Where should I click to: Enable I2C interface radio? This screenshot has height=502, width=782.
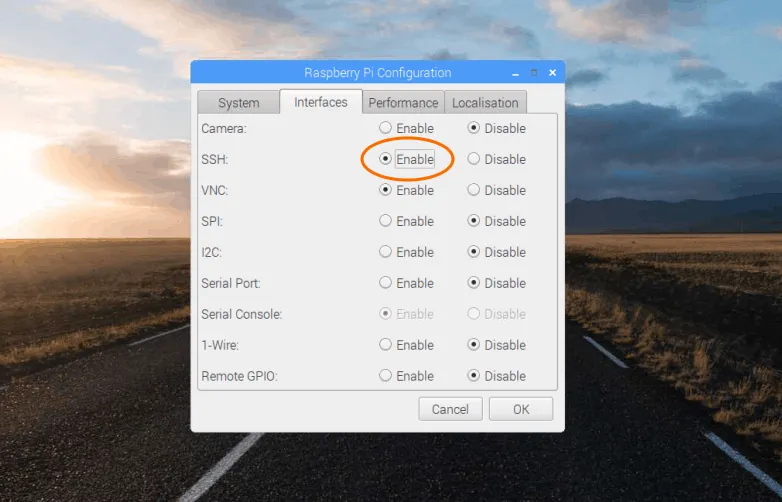click(406, 252)
